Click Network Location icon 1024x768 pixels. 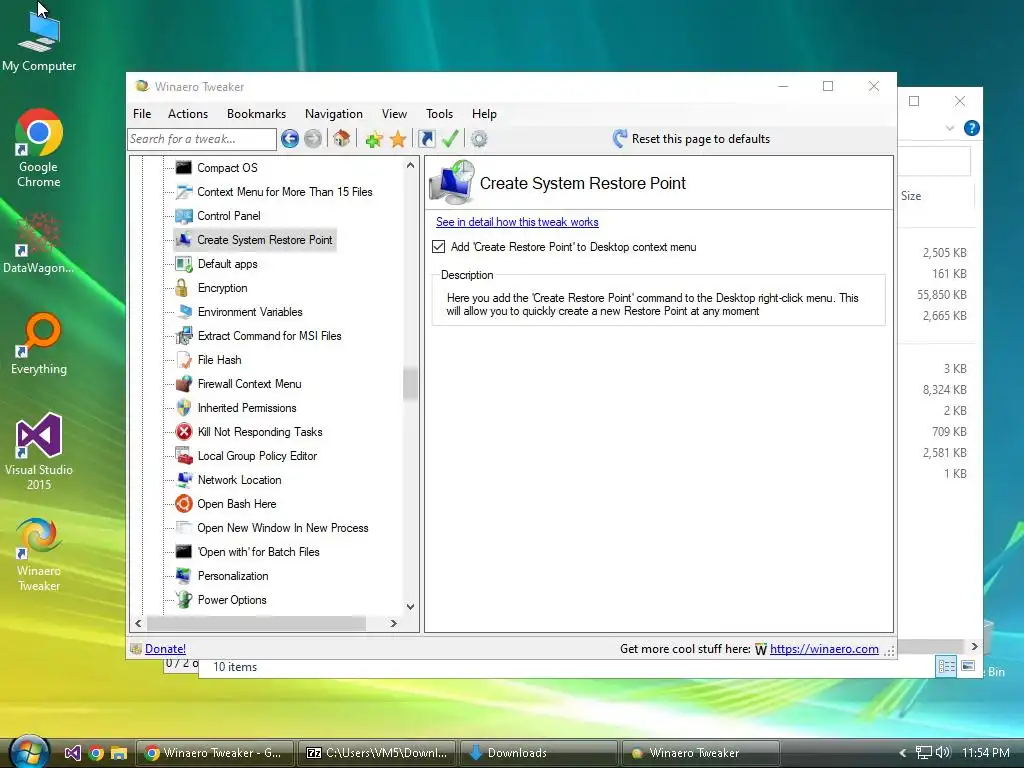pos(184,480)
